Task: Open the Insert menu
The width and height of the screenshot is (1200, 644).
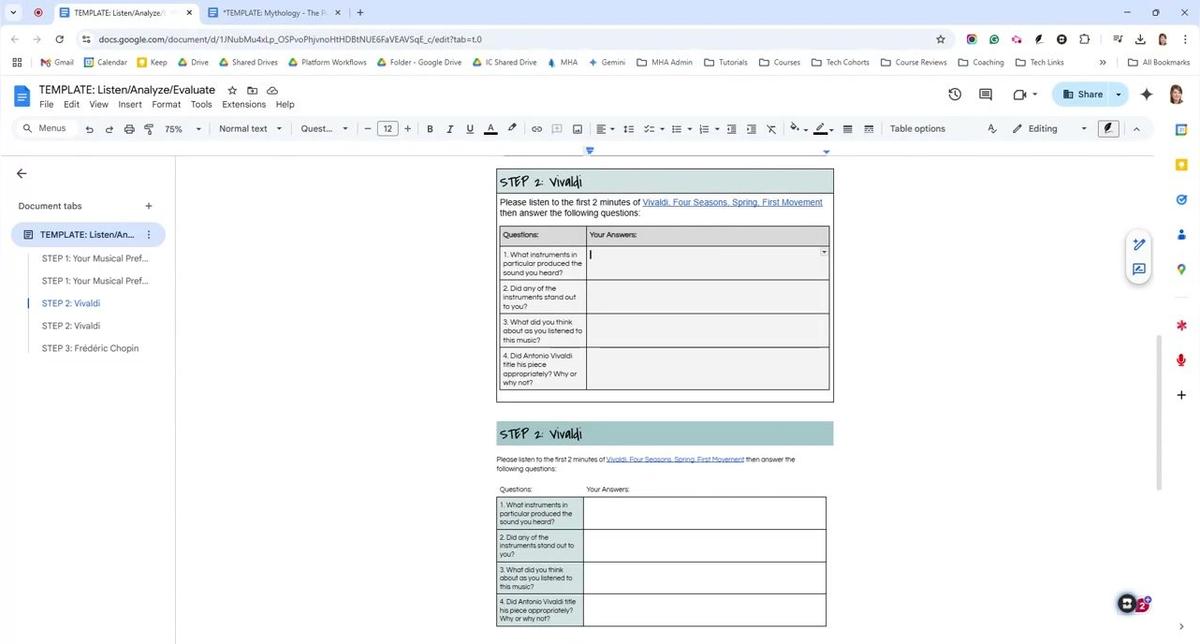Action: click(x=130, y=104)
